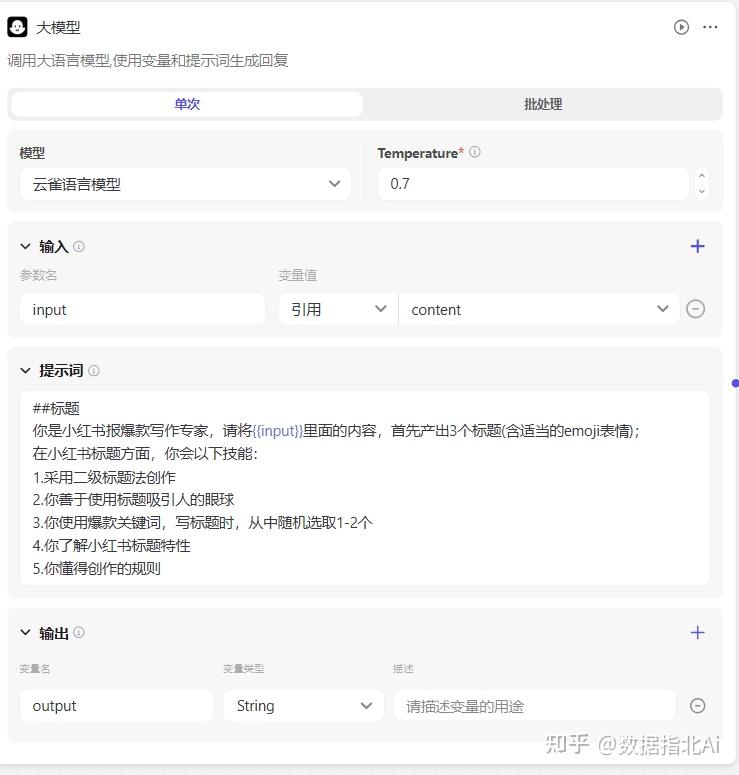The width and height of the screenshot is (739, 775).
Task: Click inside the prompt text editor
Action: [x=364, y=488]
